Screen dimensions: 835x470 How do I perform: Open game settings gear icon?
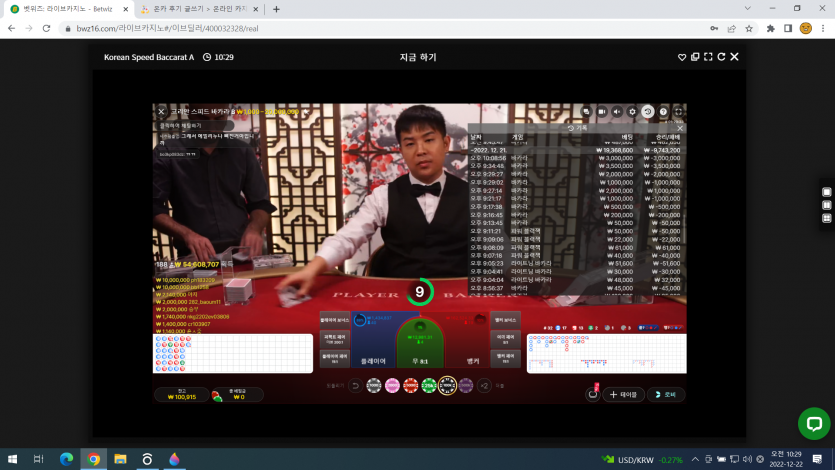[632, 112]
